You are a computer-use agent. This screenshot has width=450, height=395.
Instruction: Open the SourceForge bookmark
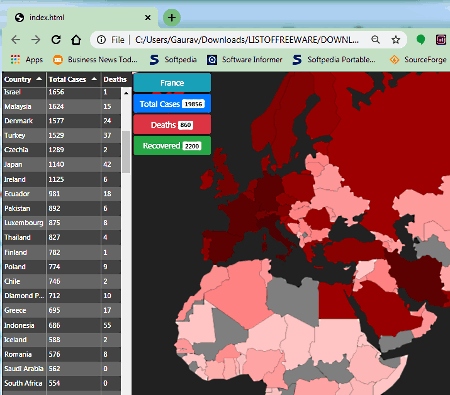click(418, 60)
